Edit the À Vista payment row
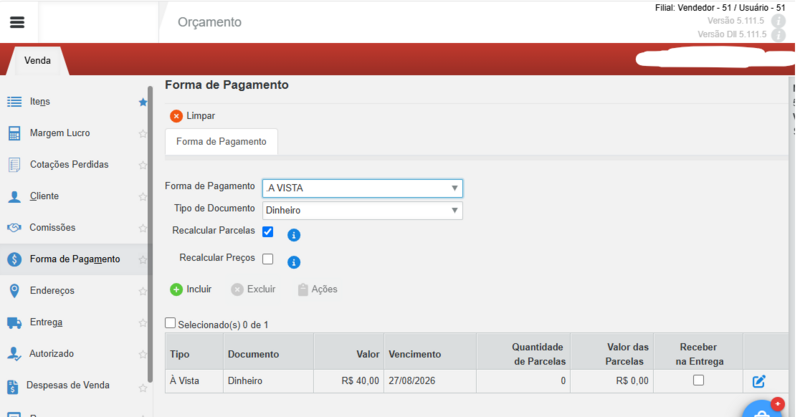Viewport: 800px width, 417px height. click(759, 381)
